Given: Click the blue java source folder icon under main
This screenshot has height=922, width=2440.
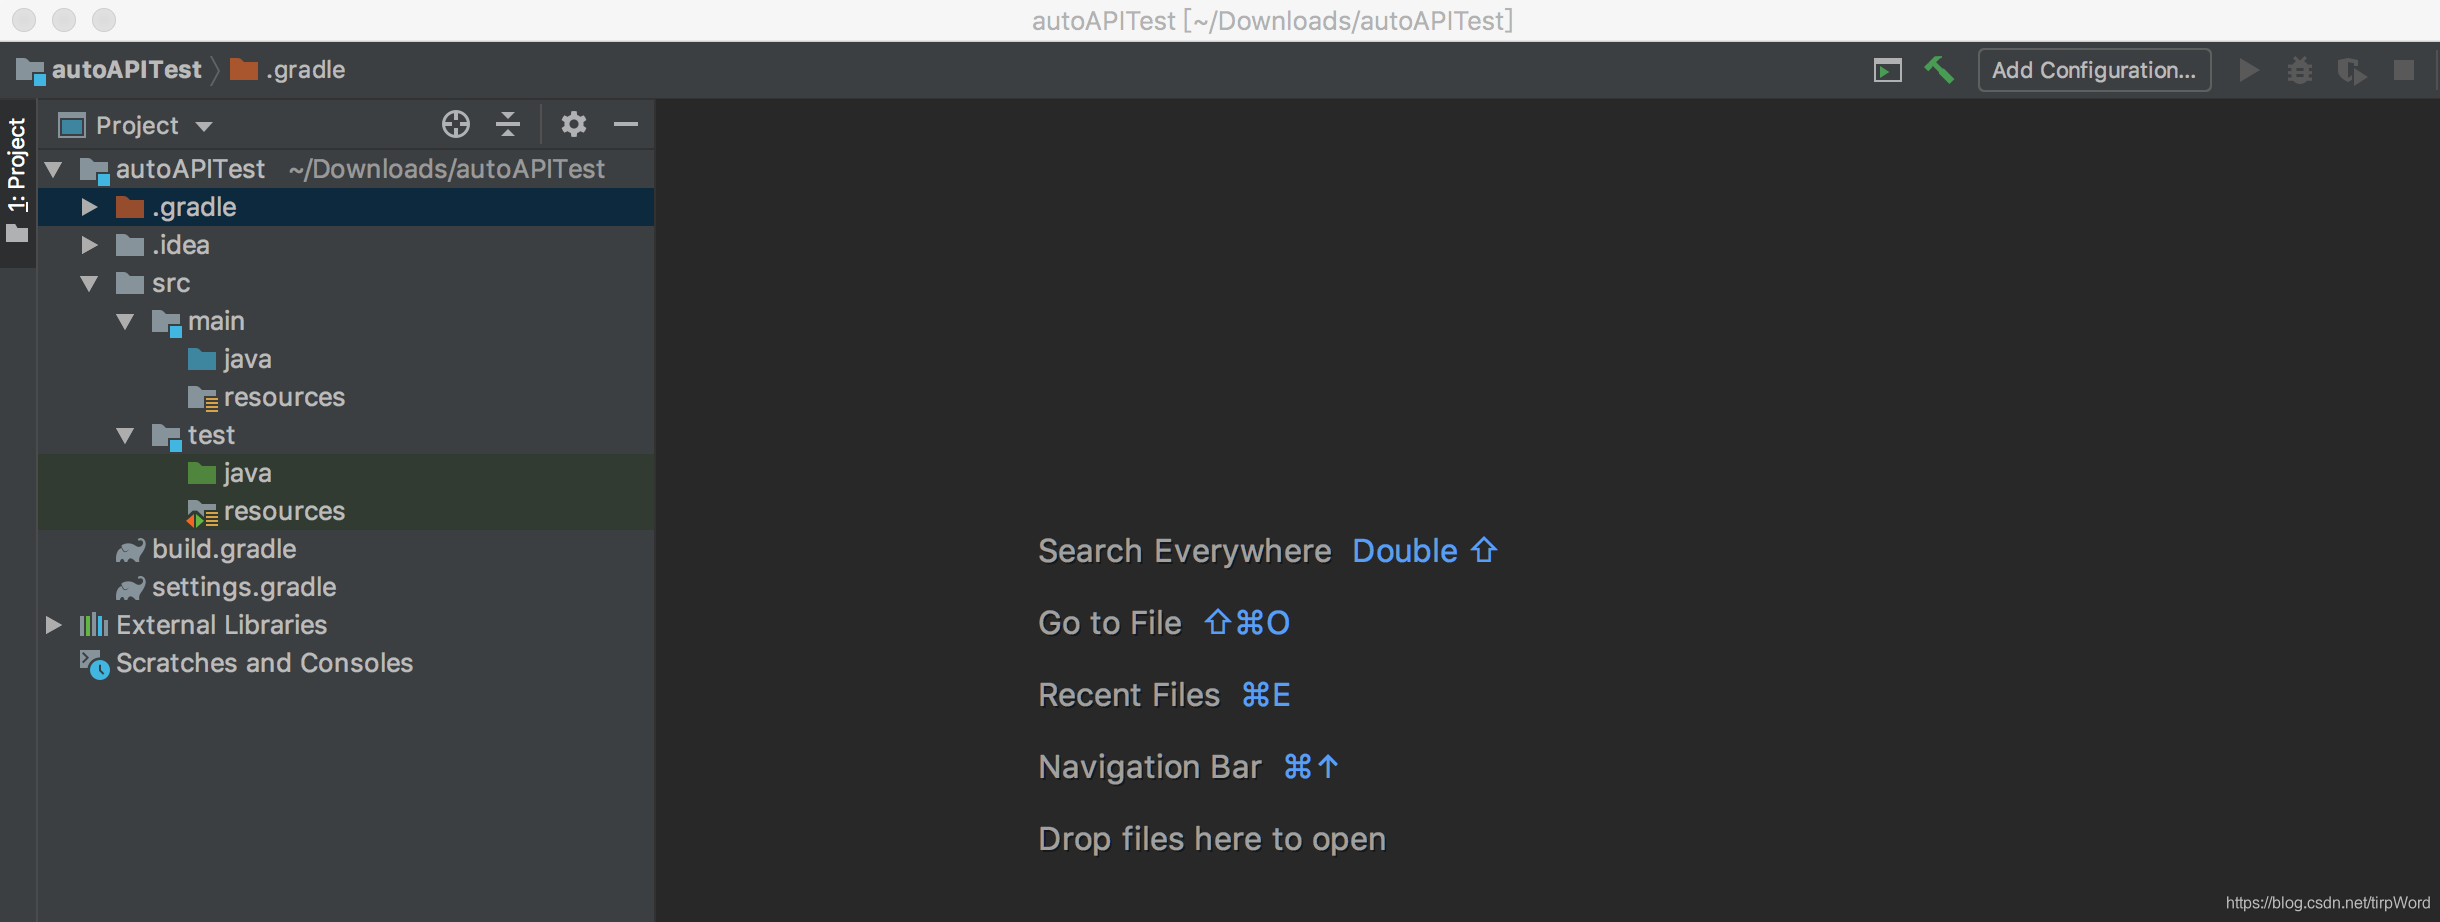Looking at the screenshot, I should coord(202,359).
